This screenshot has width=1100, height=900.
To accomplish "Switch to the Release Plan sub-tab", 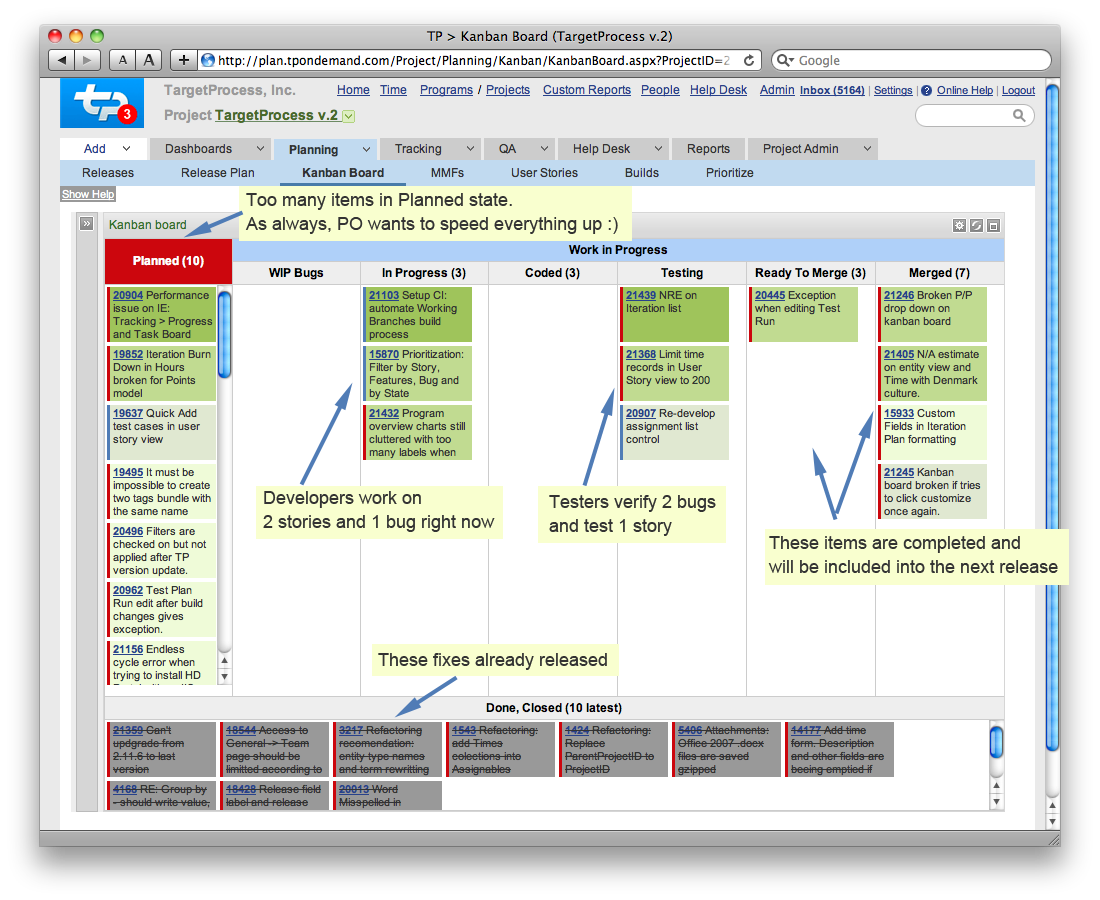I will (x=217, y=173).
